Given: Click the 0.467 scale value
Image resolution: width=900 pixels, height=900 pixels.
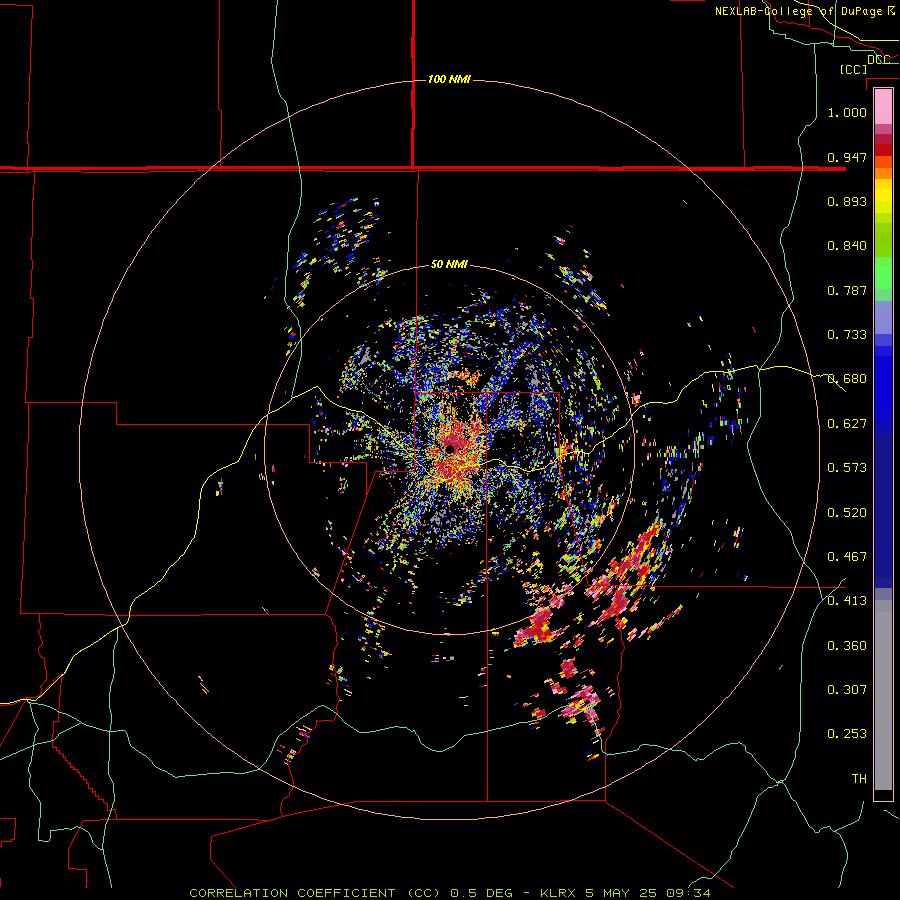Looking at the screenshot, I should click(x=847, y=557).
